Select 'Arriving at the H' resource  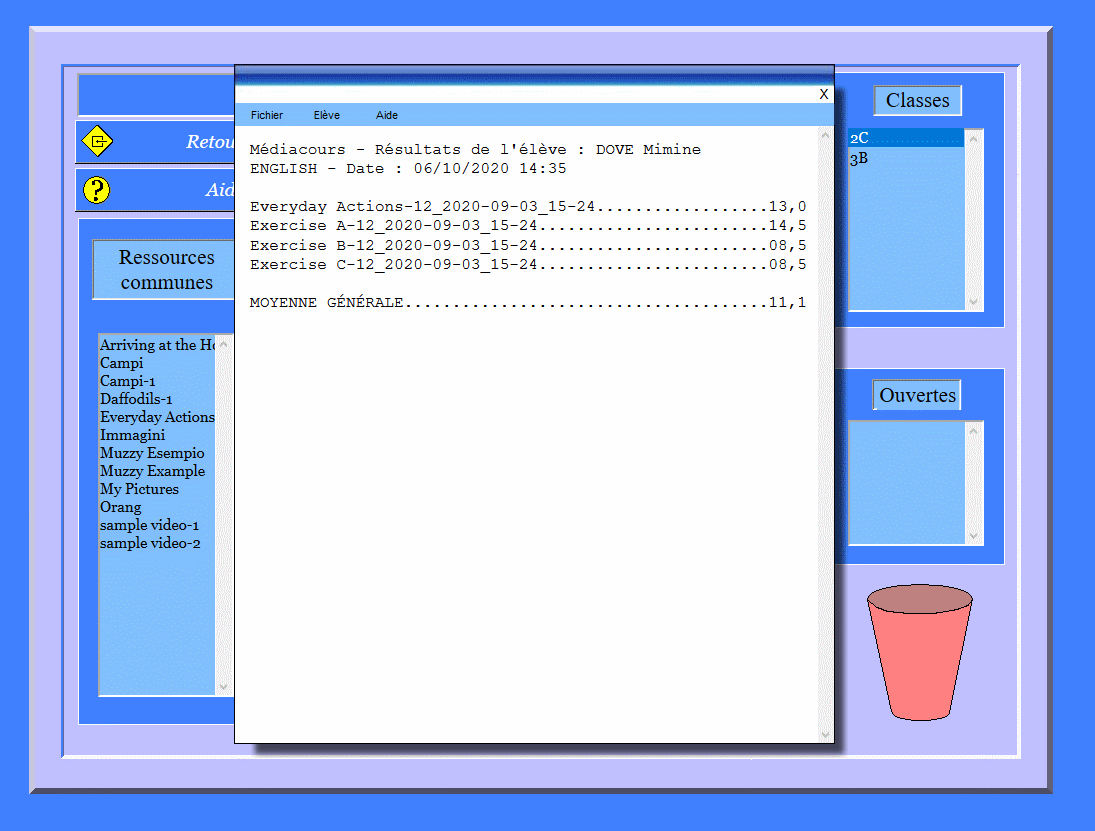(x=157, y=345)
